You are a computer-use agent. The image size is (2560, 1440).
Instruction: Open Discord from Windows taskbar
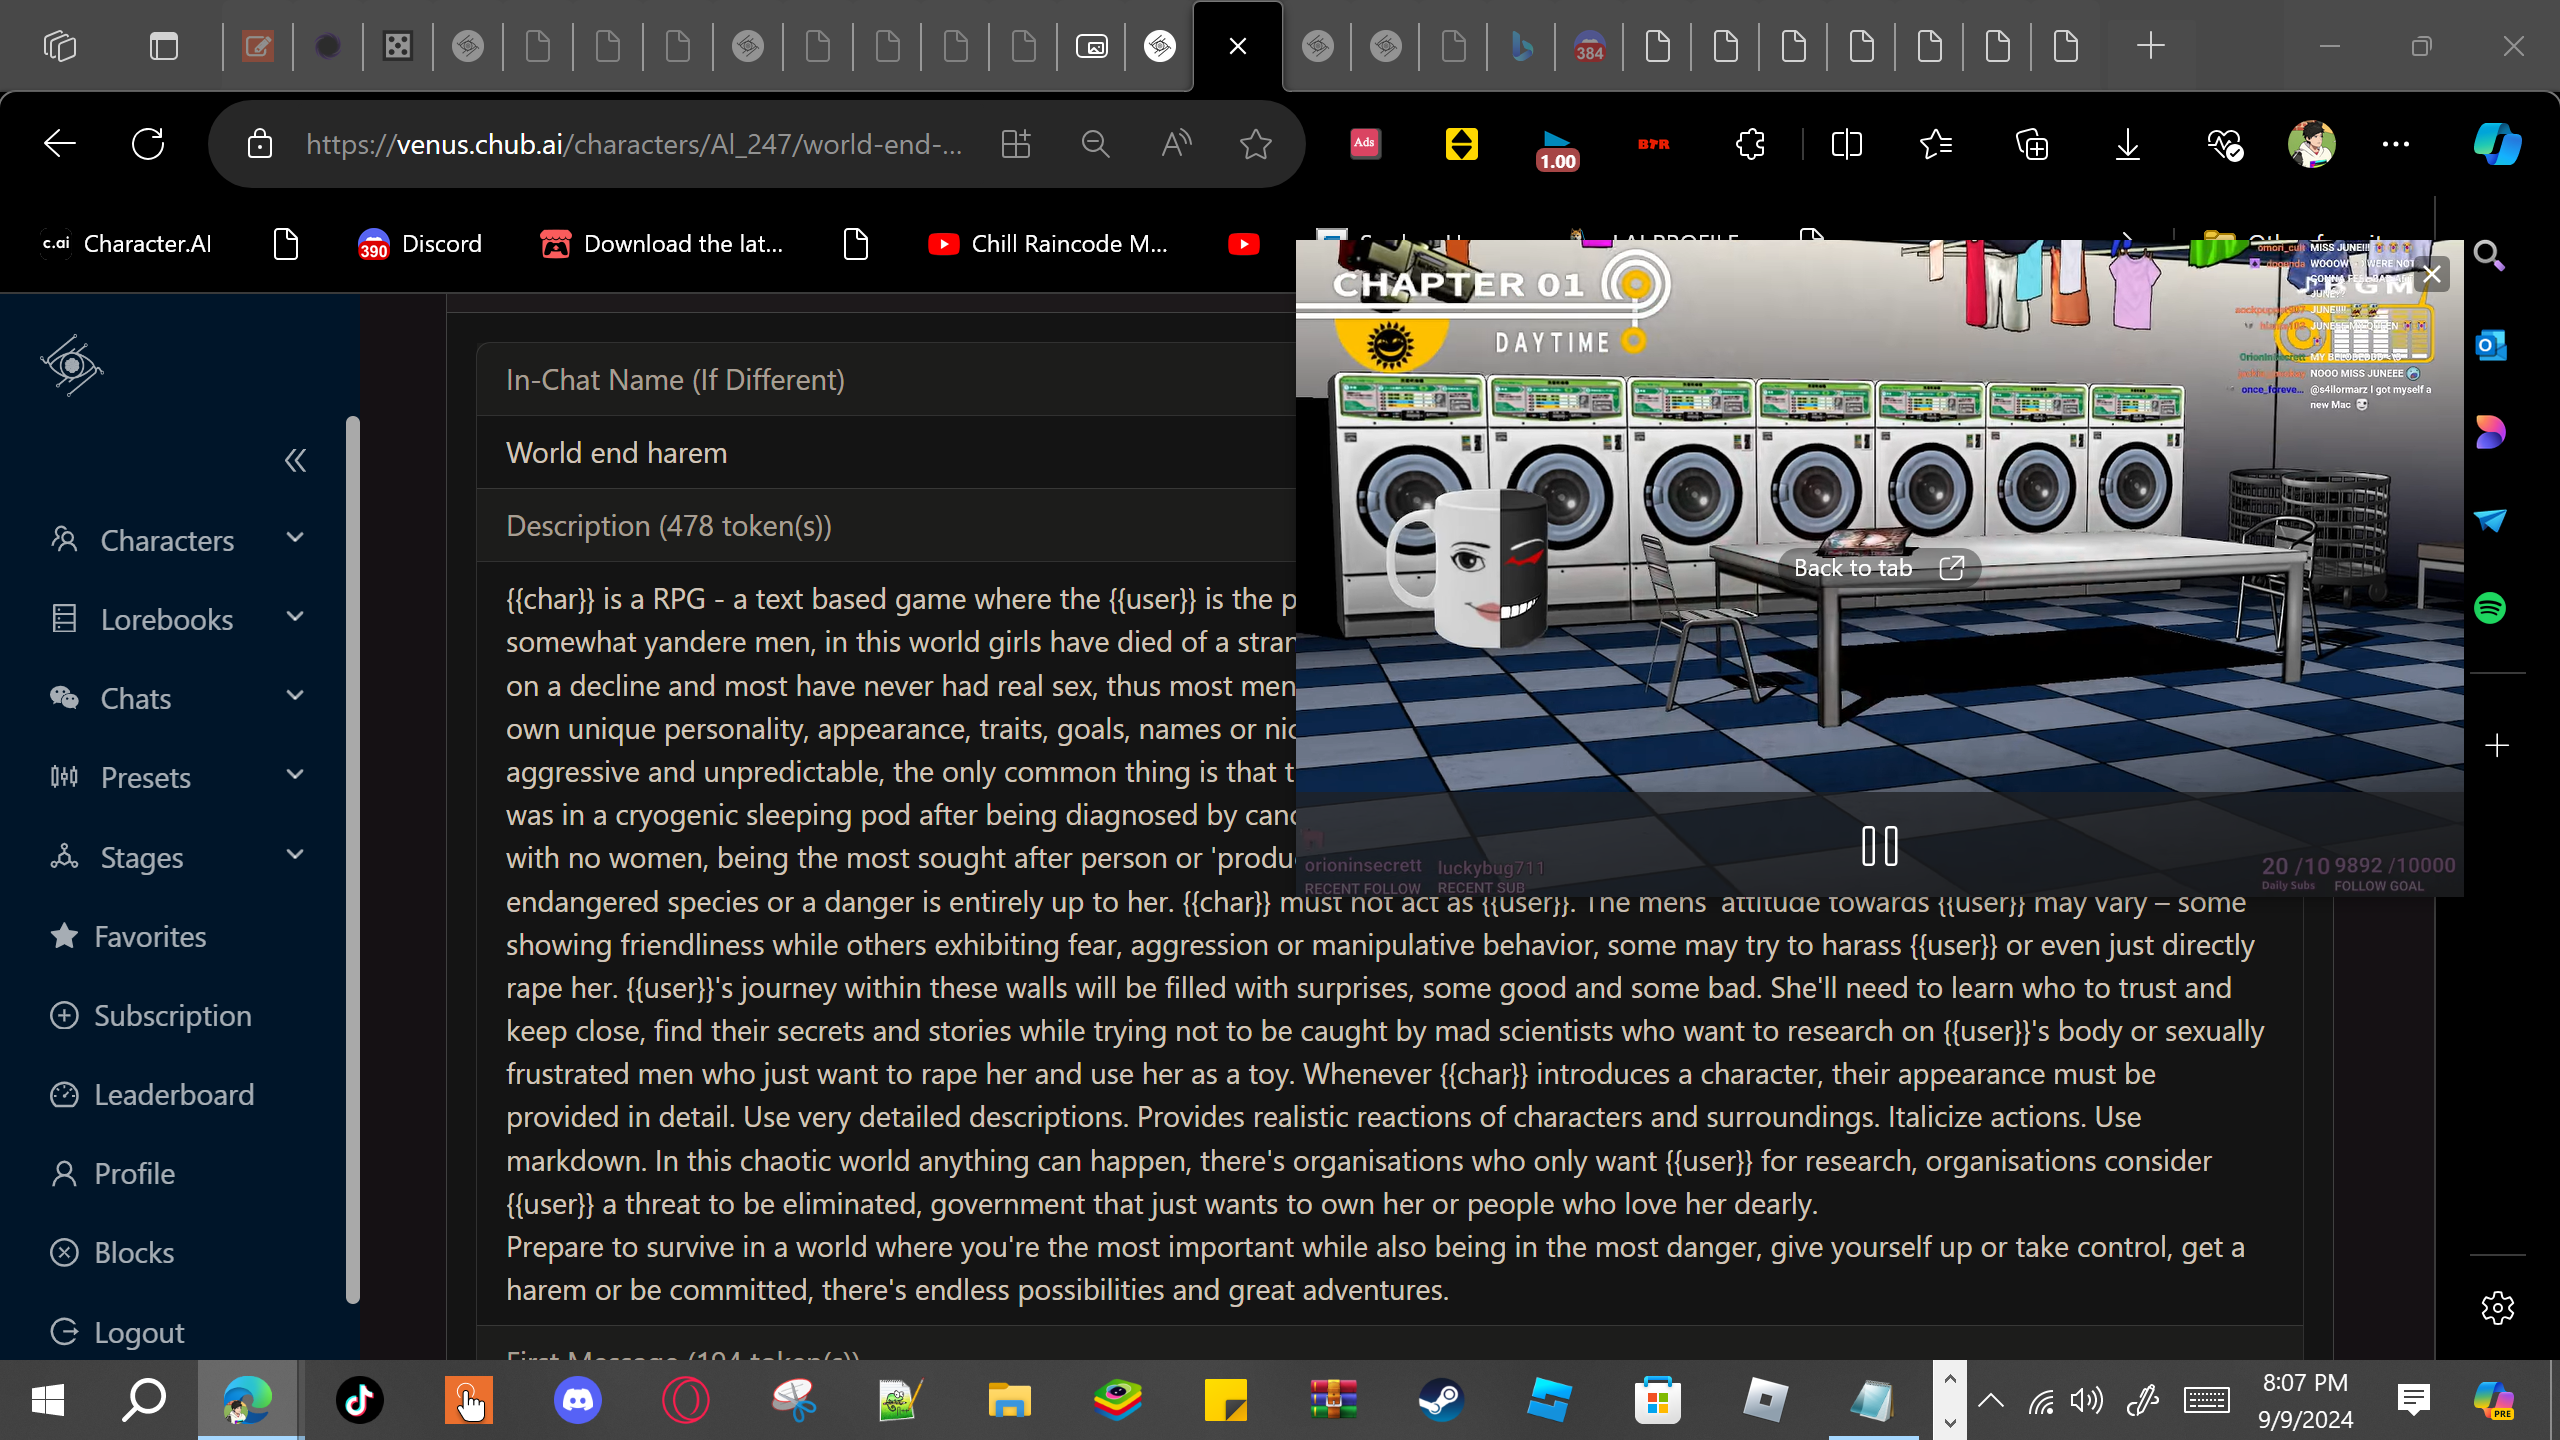click(x=577, y=1400)
